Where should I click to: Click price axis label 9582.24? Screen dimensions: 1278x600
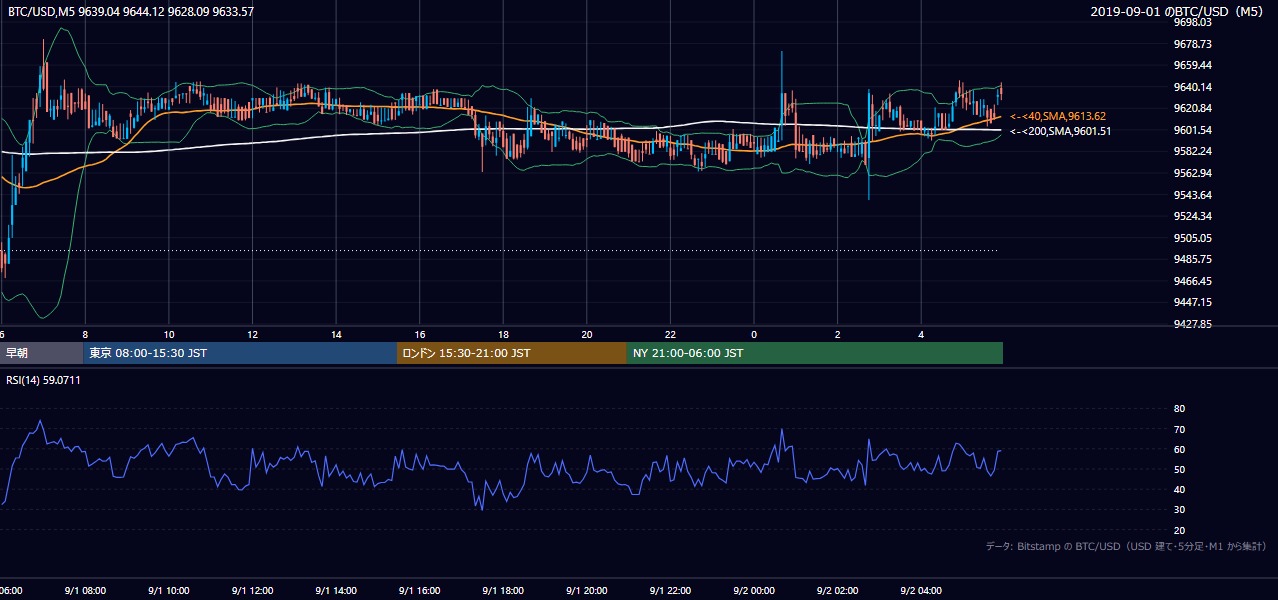[x=1193, y=151]
